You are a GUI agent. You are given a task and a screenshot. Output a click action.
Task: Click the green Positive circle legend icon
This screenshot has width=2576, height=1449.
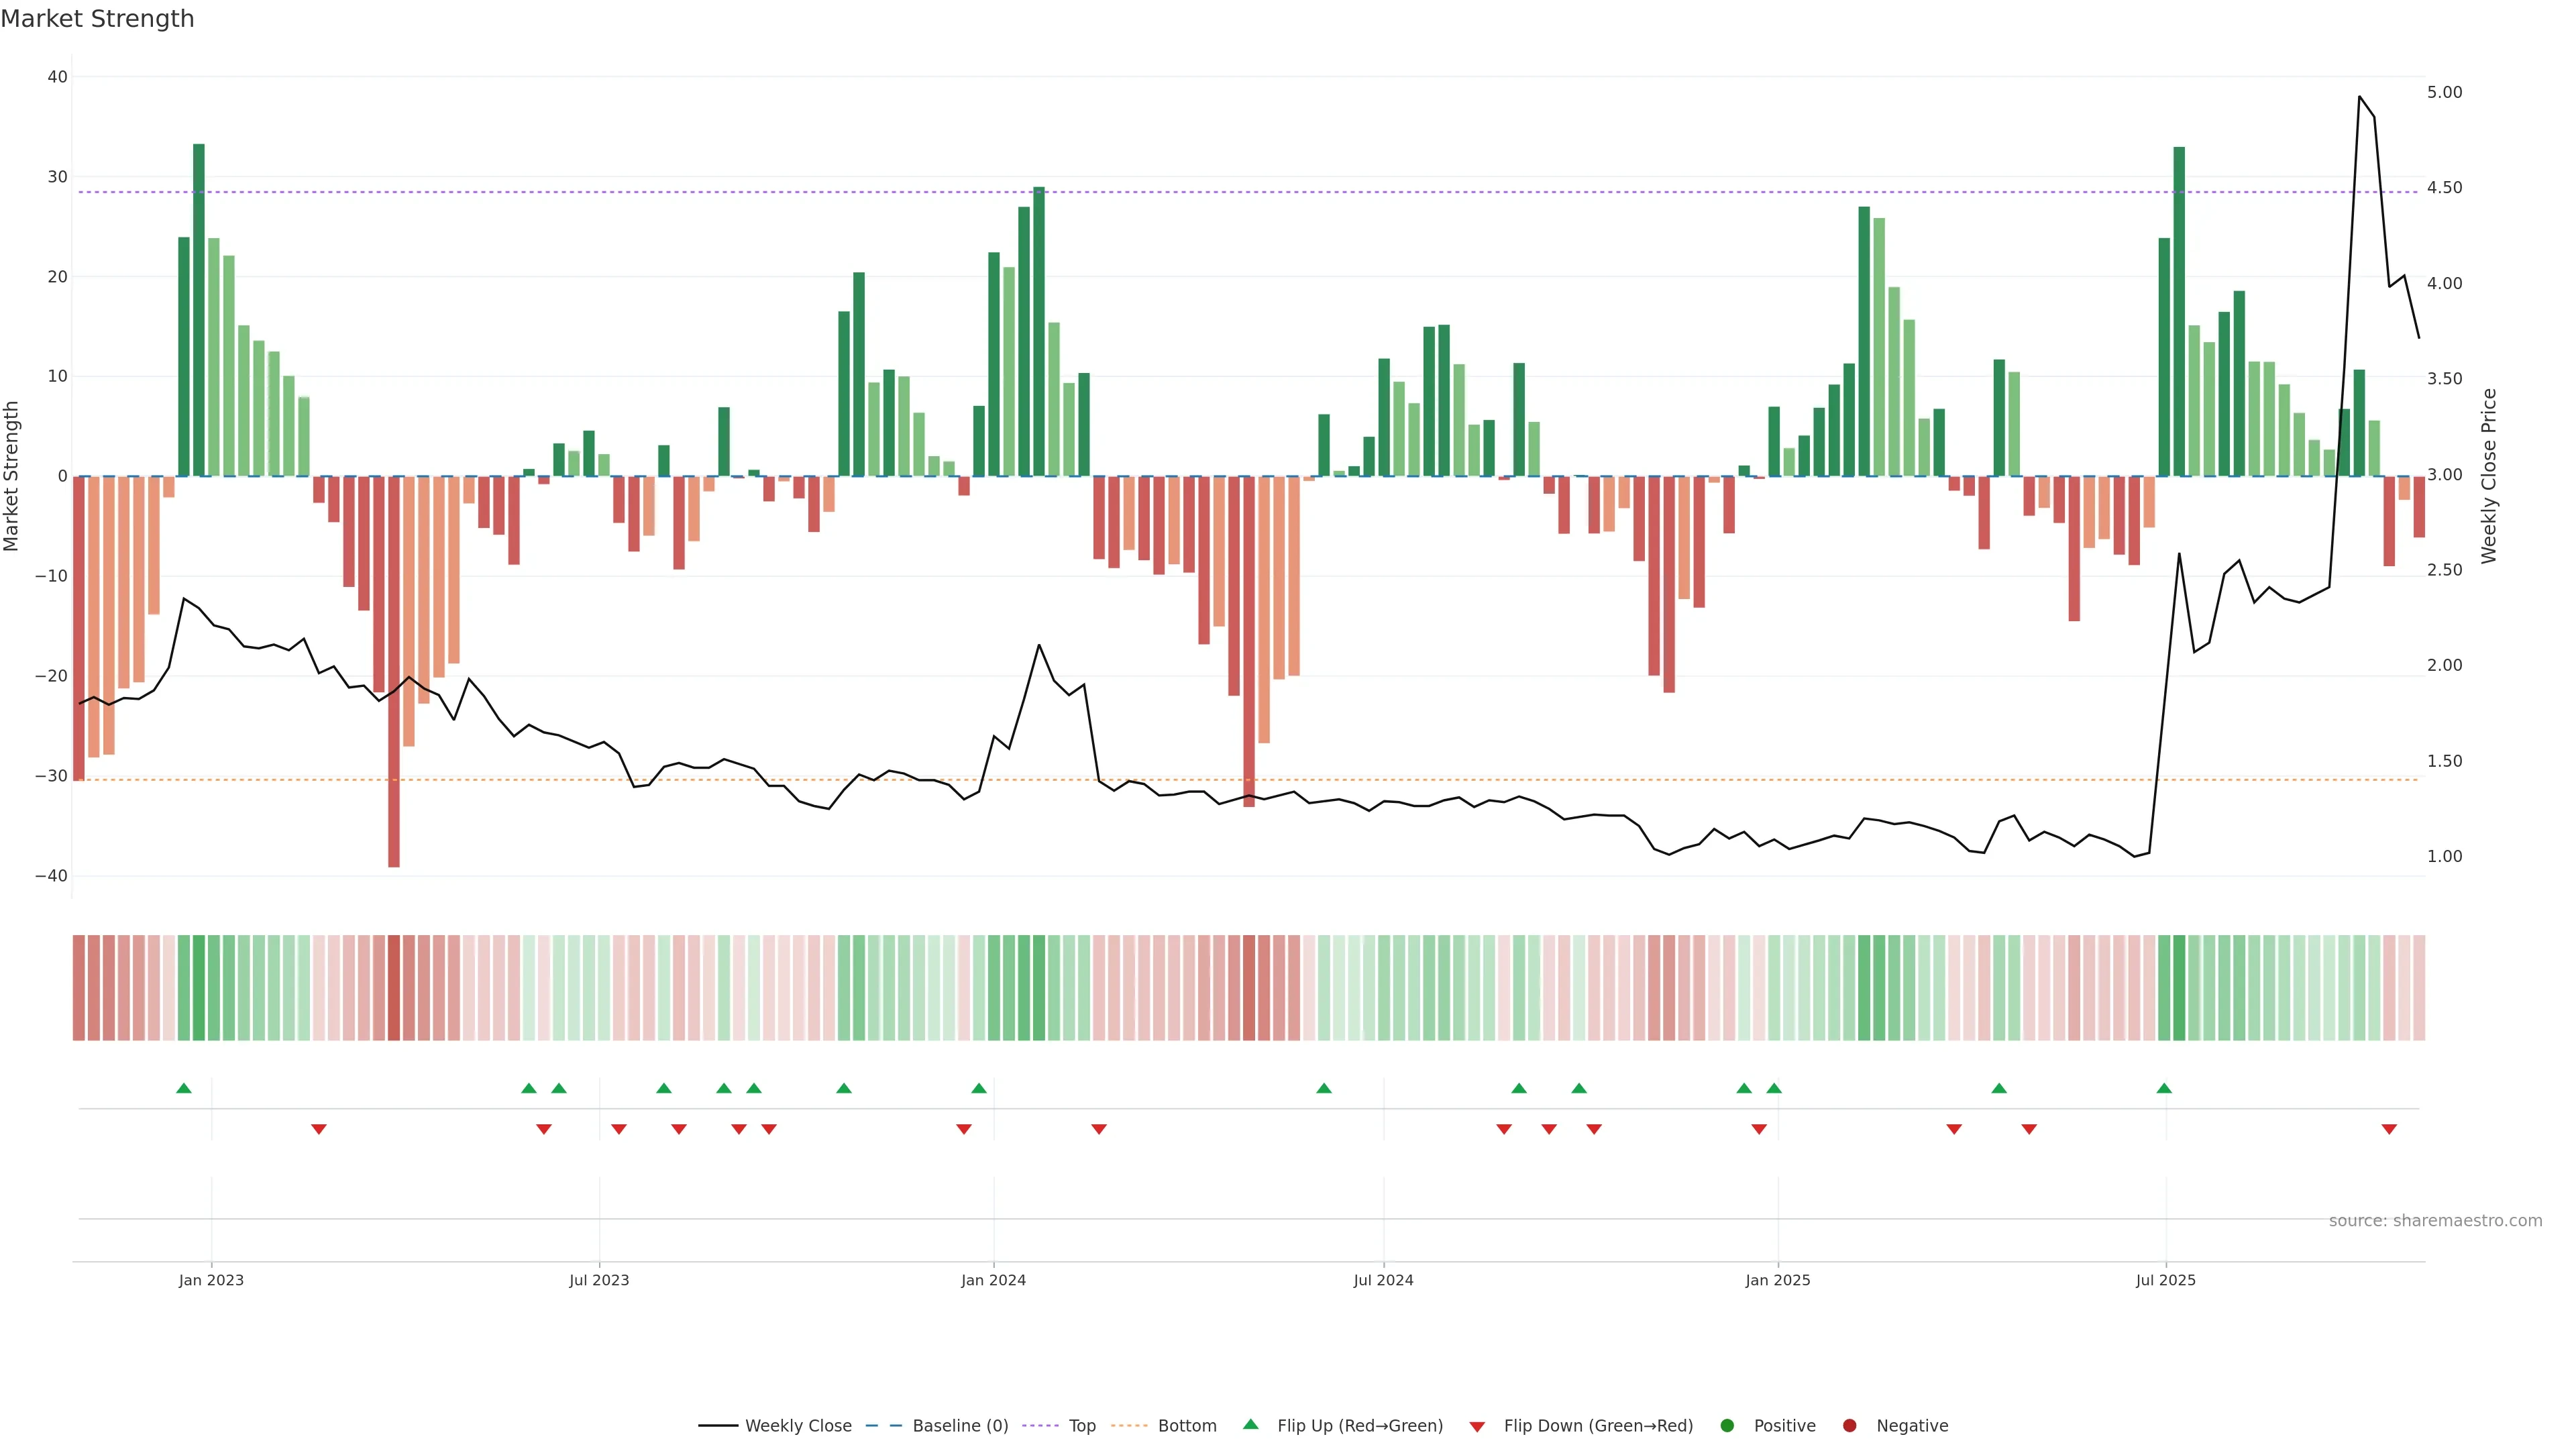pos(1727,1425)
